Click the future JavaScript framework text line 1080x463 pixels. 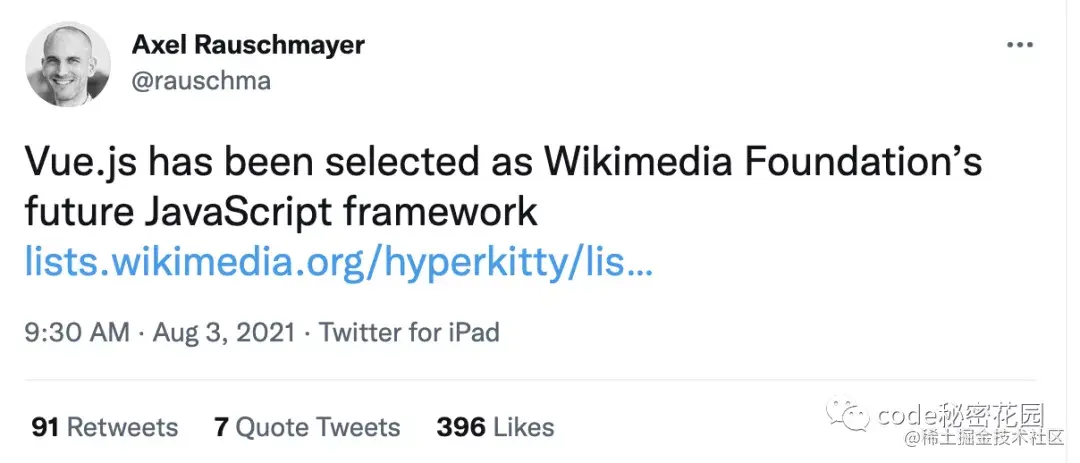[282, 213]
